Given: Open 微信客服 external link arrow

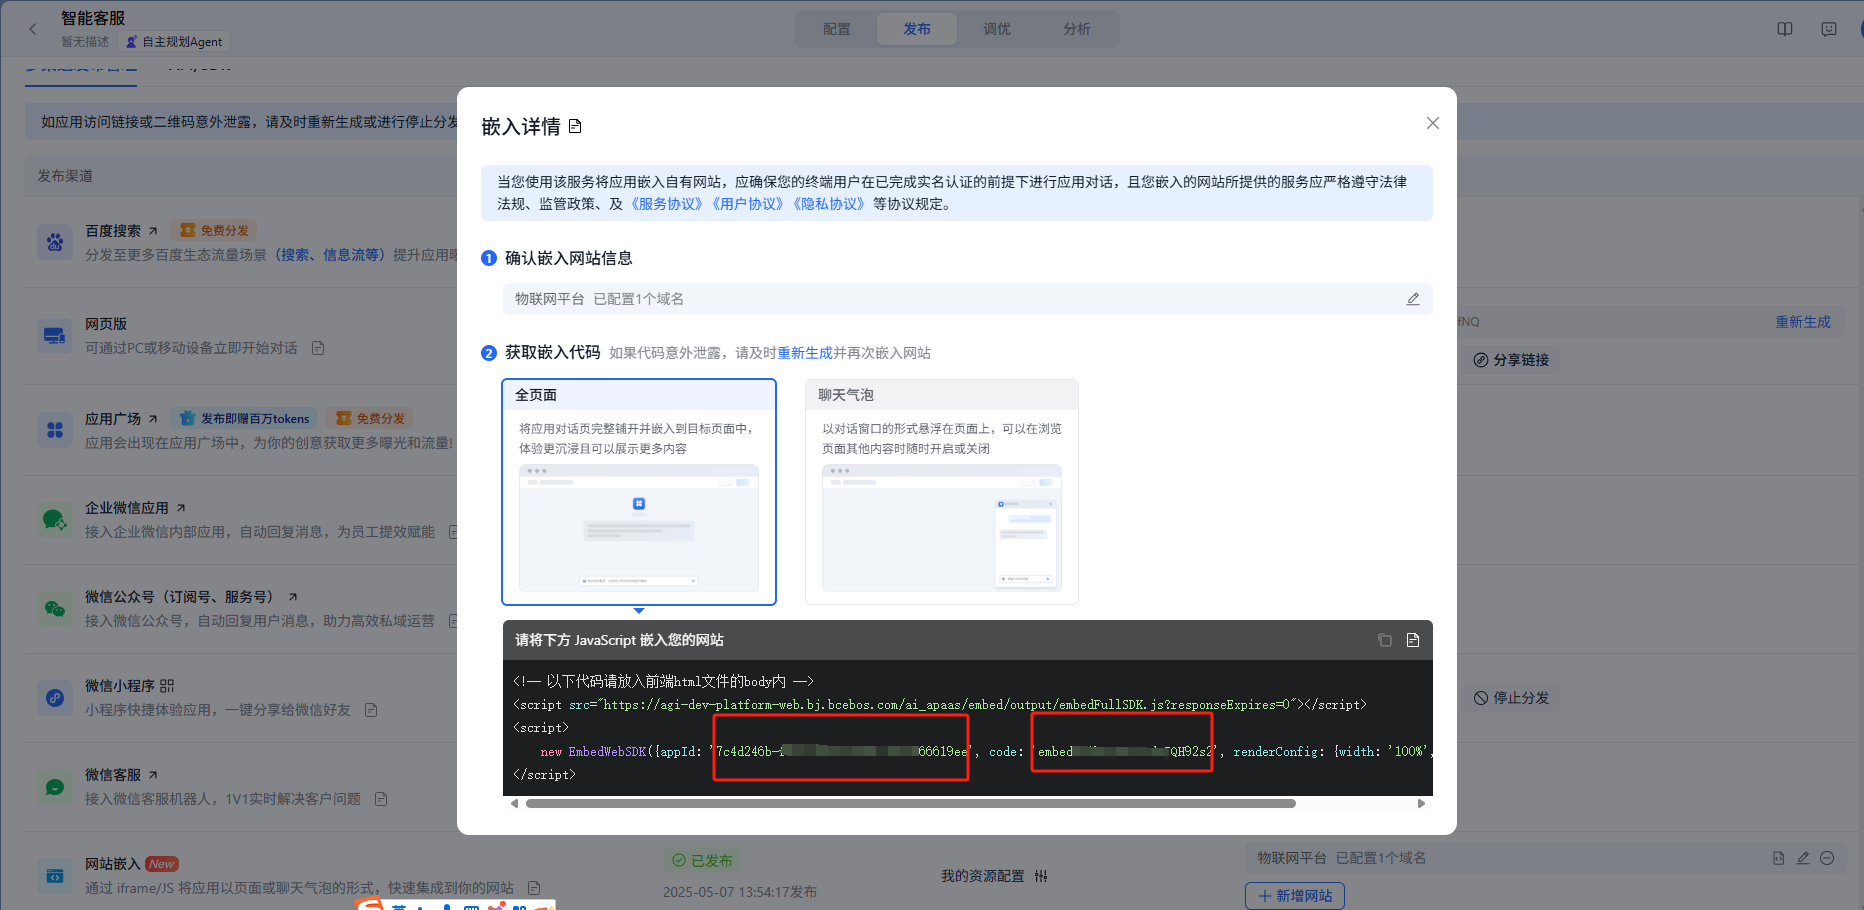Looking at the screenshot, I should click(x=153, y=775).
